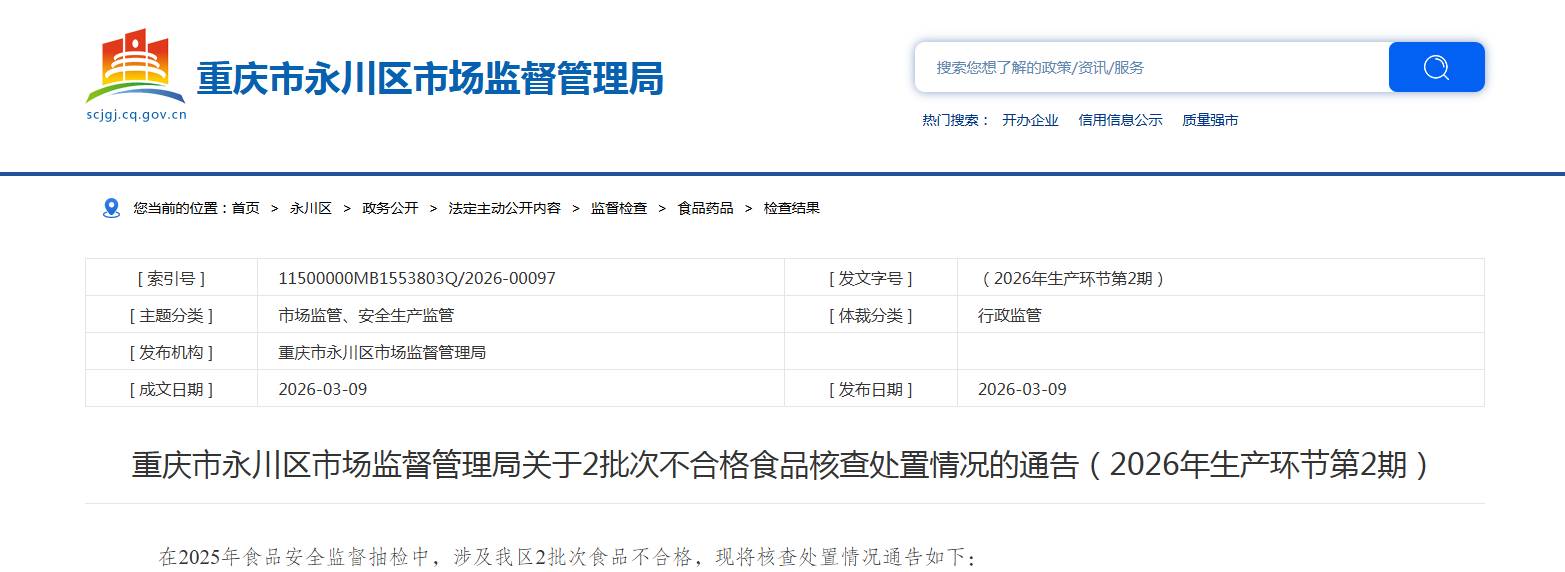
Task: Go to 食品药品 breadcrumb section
Action: tap(705, 208)
